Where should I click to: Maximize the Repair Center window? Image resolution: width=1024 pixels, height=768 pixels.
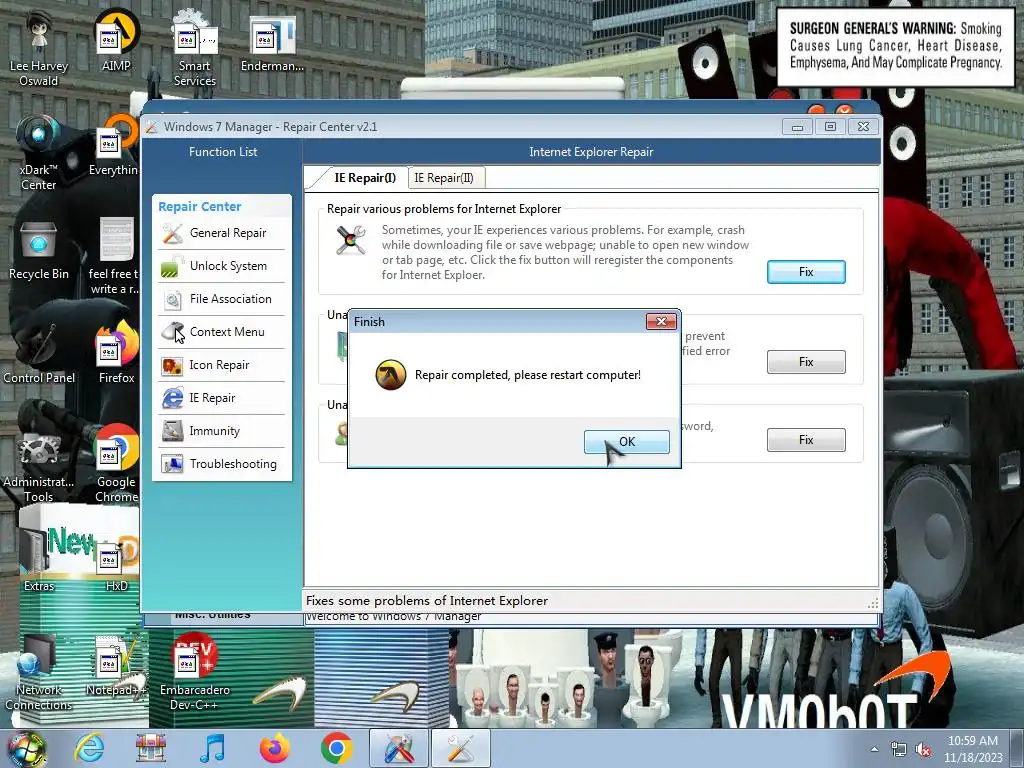click(x=830, y=127)
